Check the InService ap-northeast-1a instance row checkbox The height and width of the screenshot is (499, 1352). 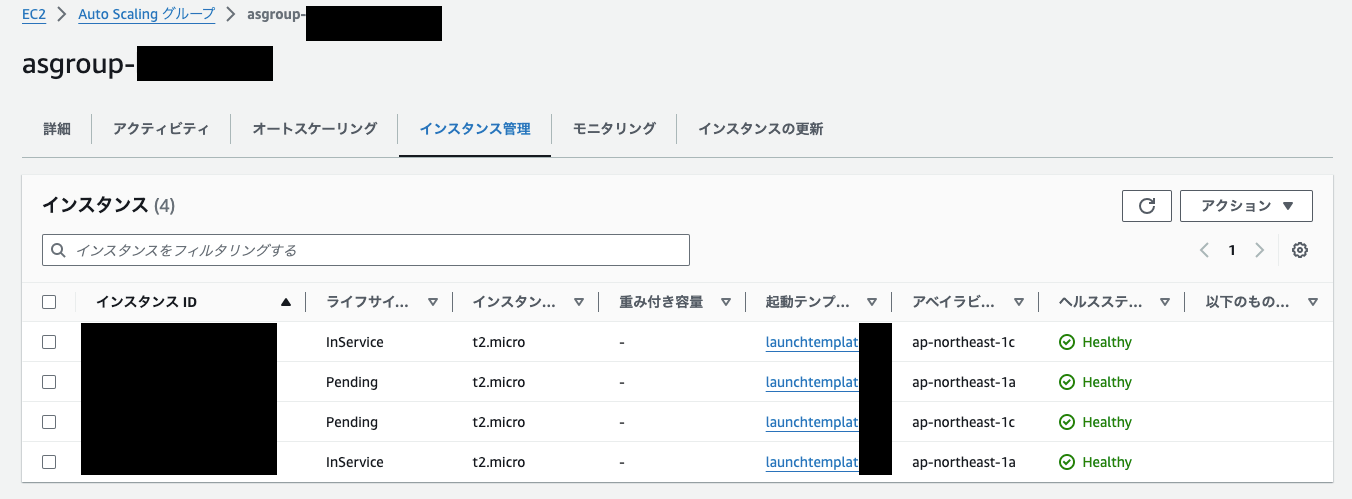click(x=49, y=462)
